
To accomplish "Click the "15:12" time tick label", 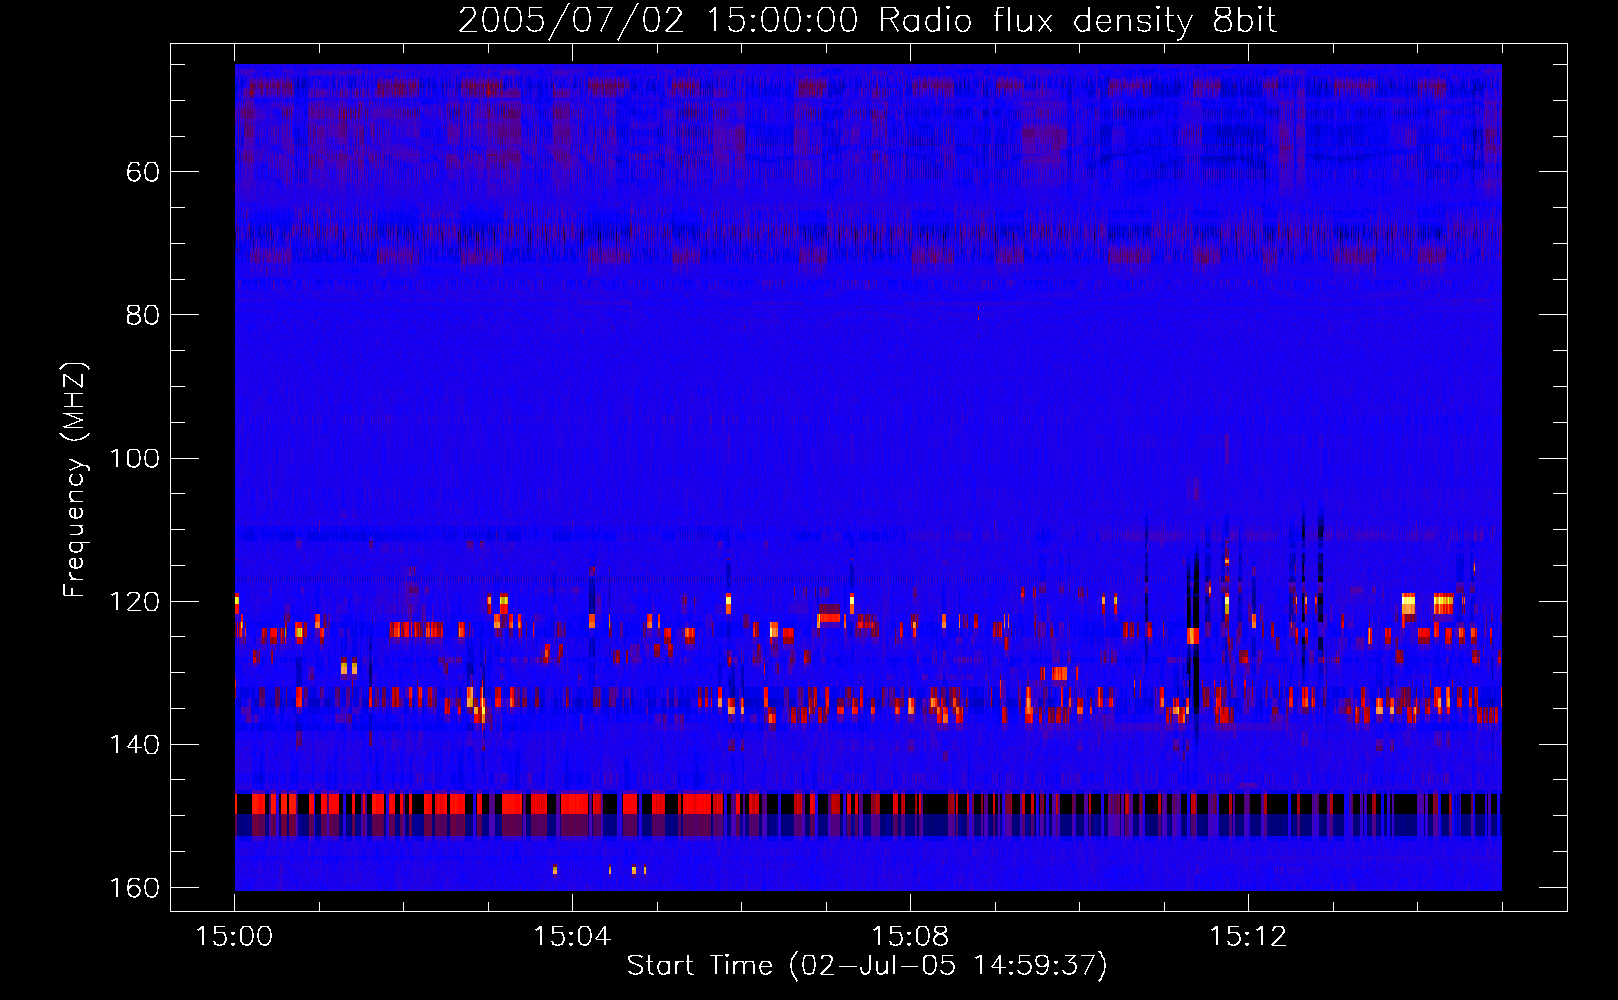I will coord(1248,937).
